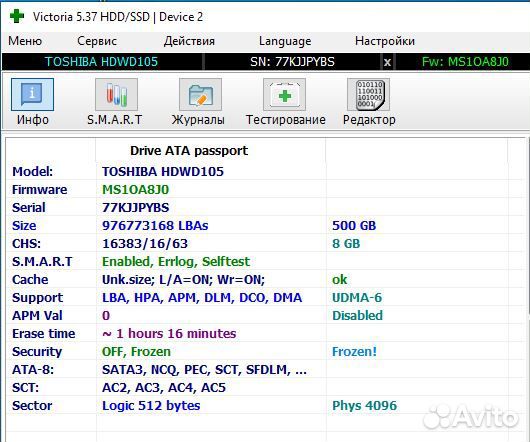Click the Drive ATA passport header
530x442 pixels.
[189, 151]
